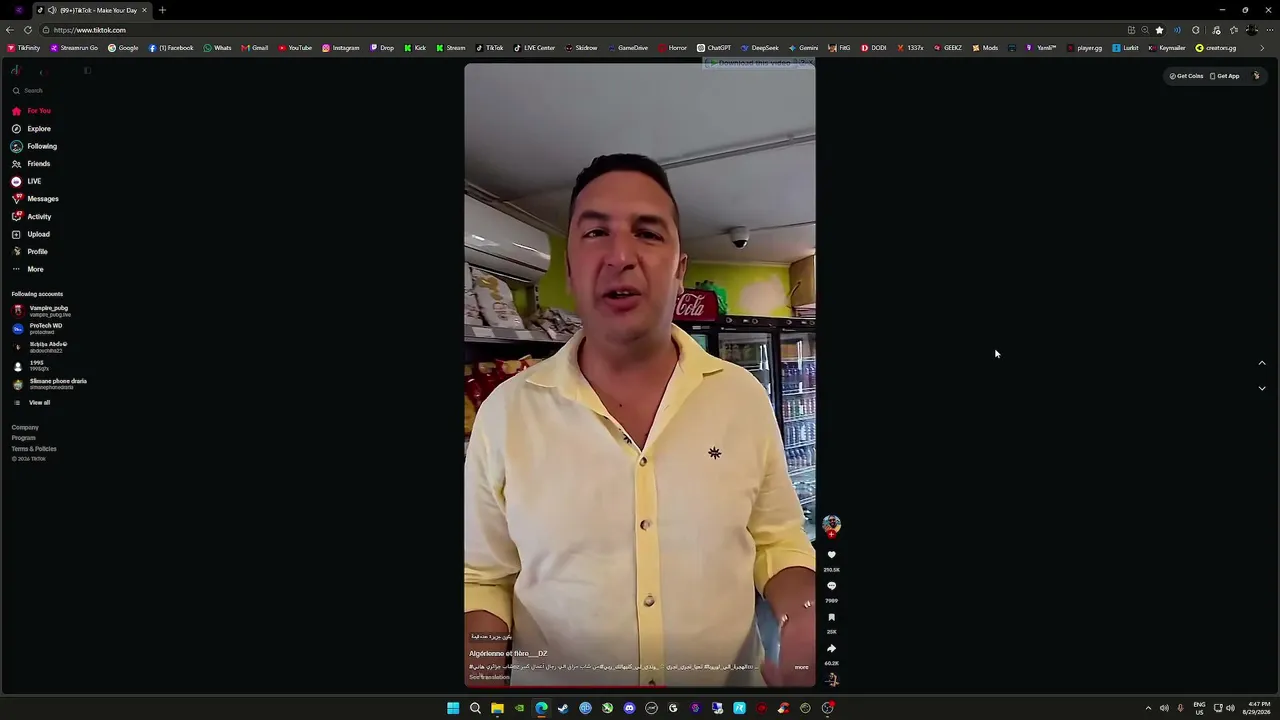Follow the creator via red plus badge

tap(831, 534)
